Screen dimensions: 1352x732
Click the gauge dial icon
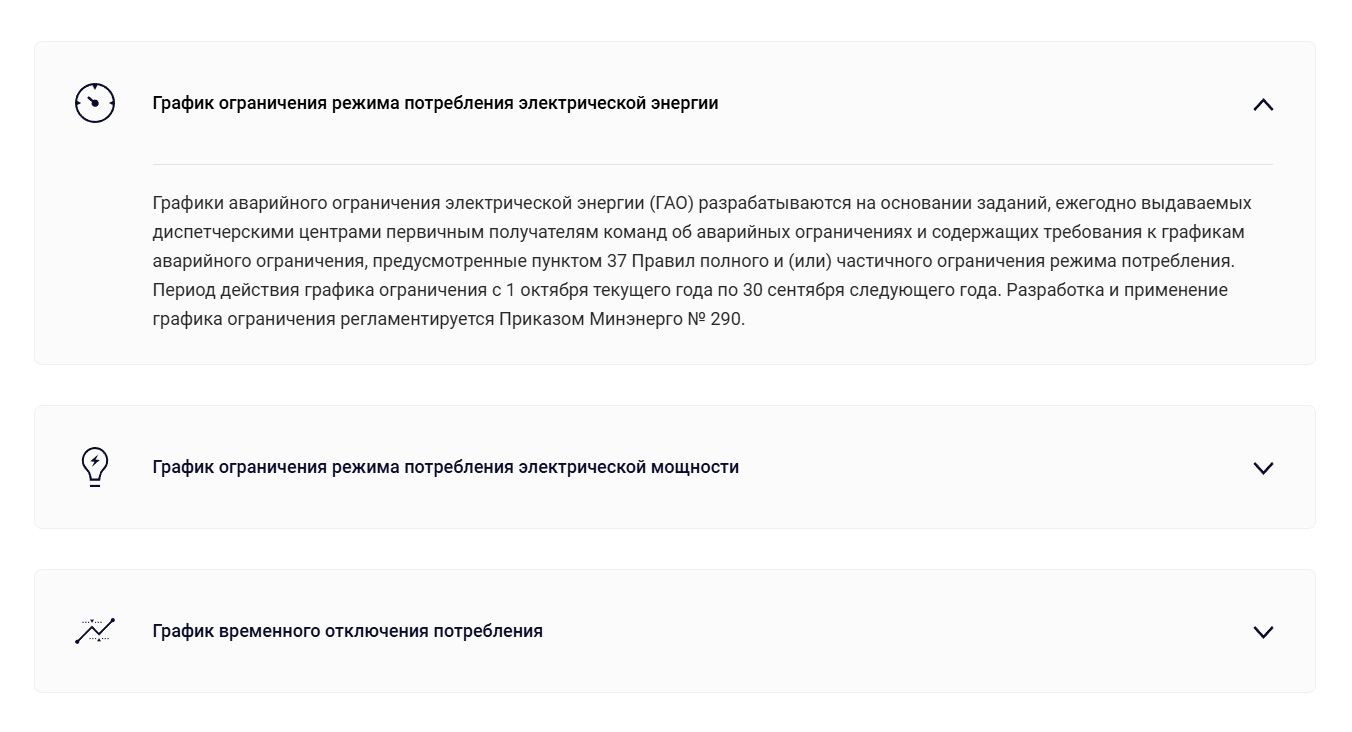pyautogui.click(x=95, y=103)
